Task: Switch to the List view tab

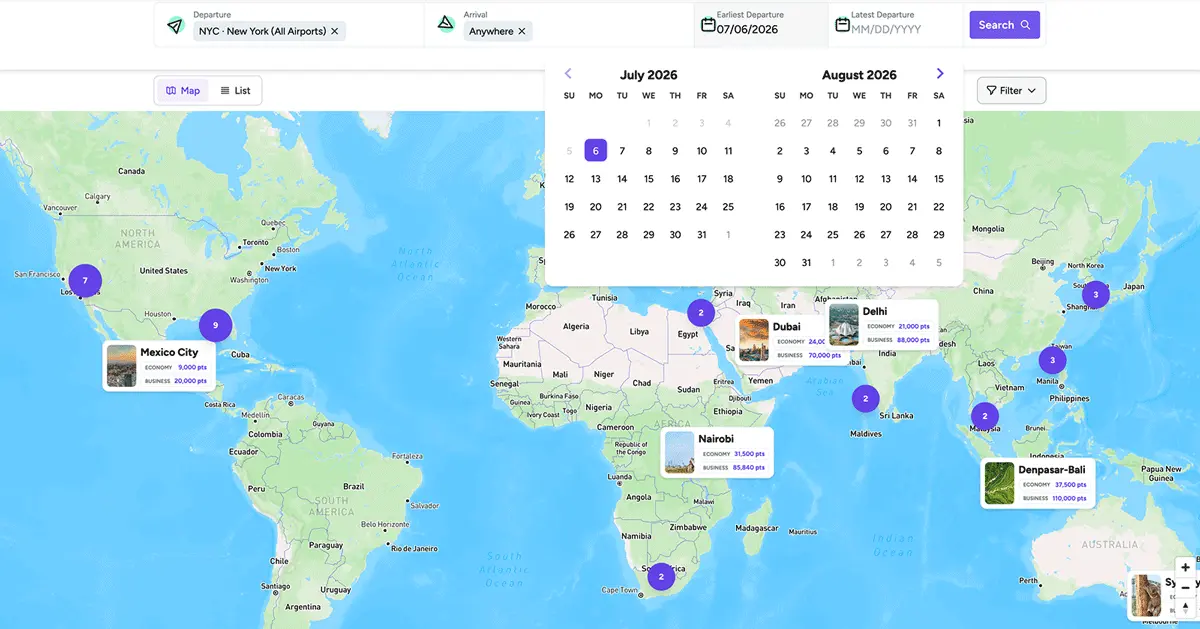Action: 236,90
